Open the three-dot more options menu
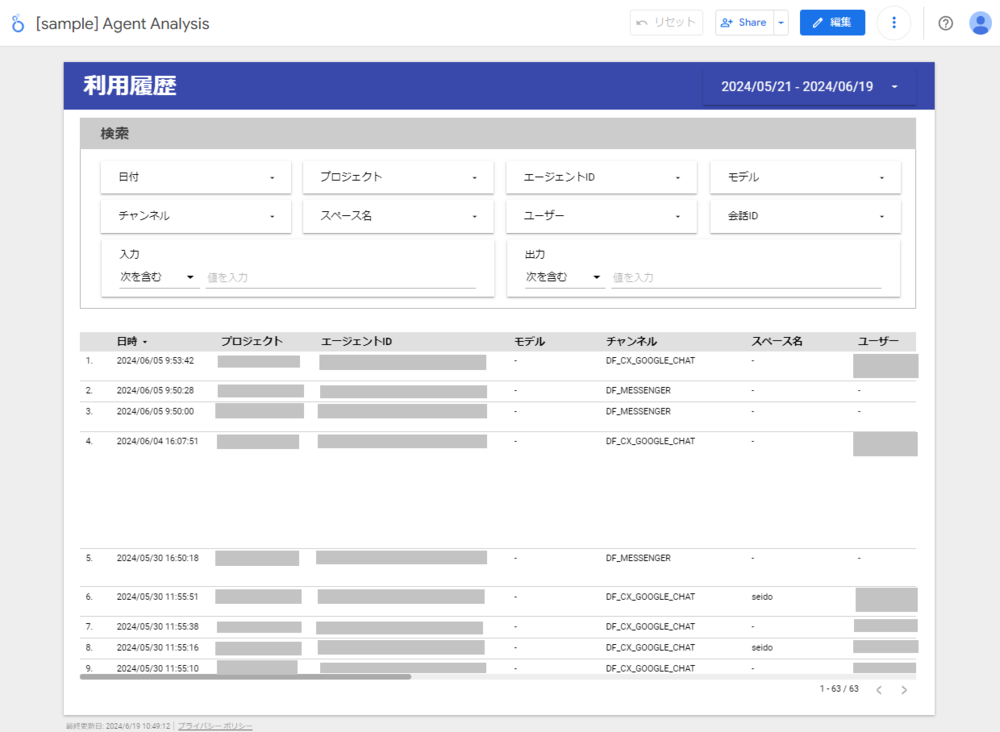 coord(893,23)
